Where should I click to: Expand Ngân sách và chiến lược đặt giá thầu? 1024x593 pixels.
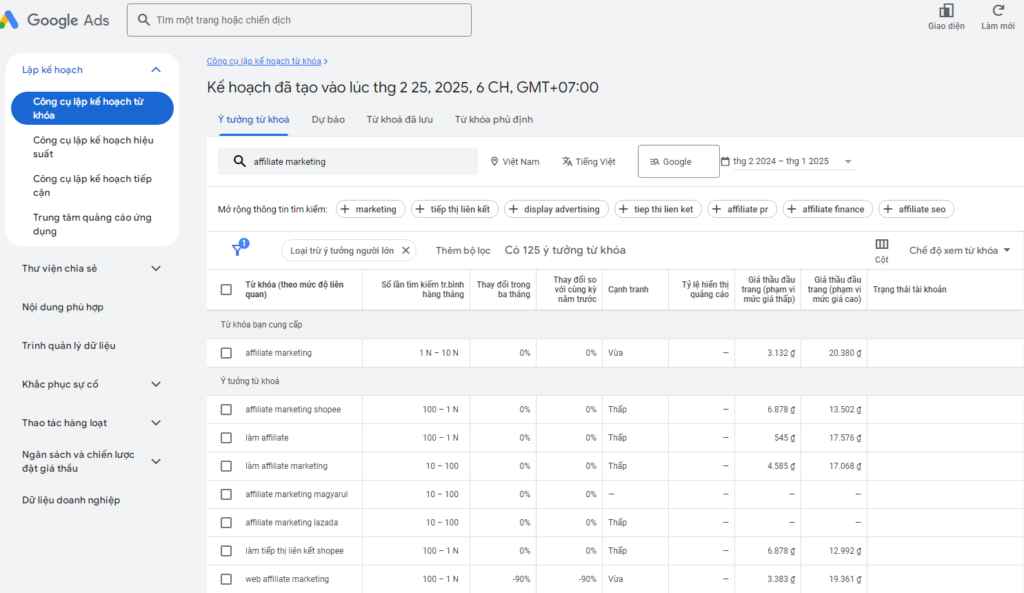[155, 461]
